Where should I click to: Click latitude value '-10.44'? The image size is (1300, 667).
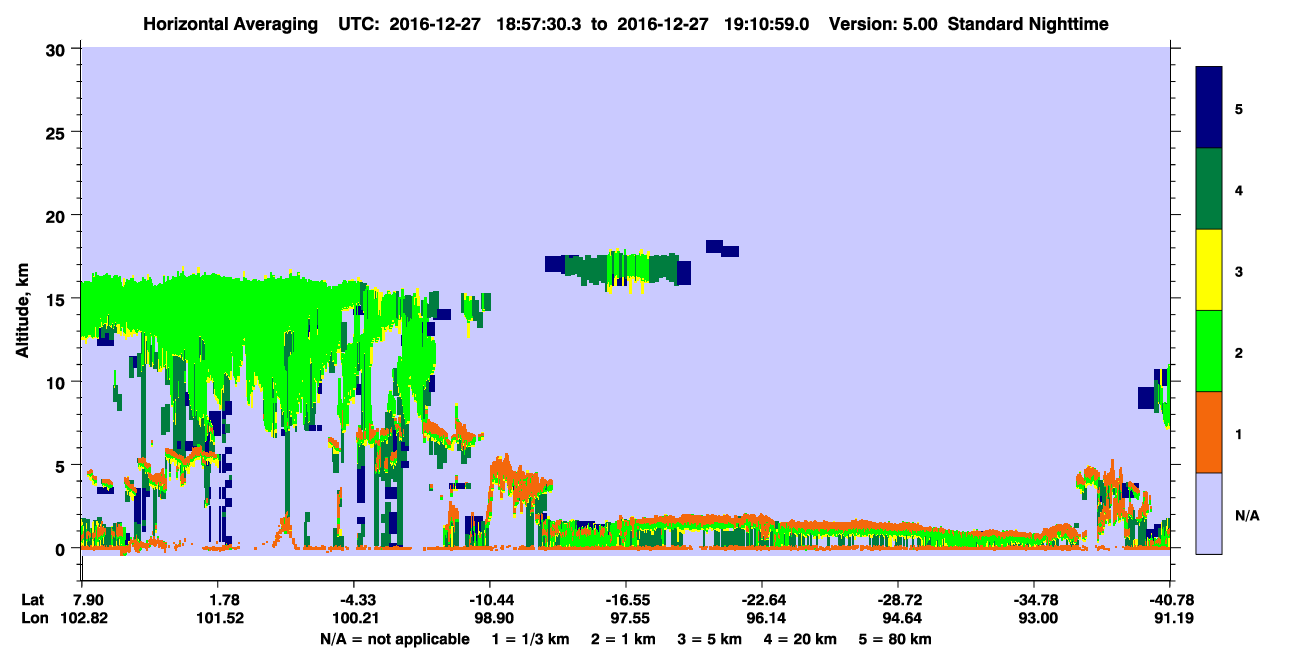[x=490, y=599]
